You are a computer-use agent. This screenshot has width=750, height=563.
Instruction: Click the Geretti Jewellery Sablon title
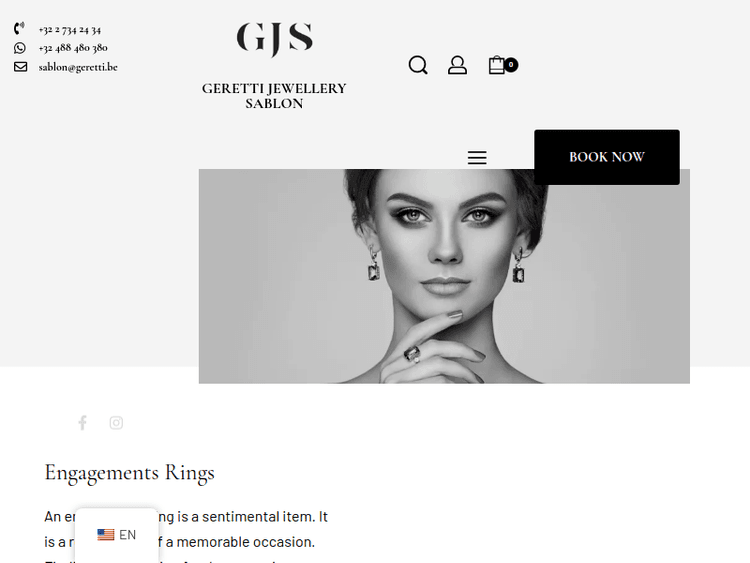click(x=274, y=96)
